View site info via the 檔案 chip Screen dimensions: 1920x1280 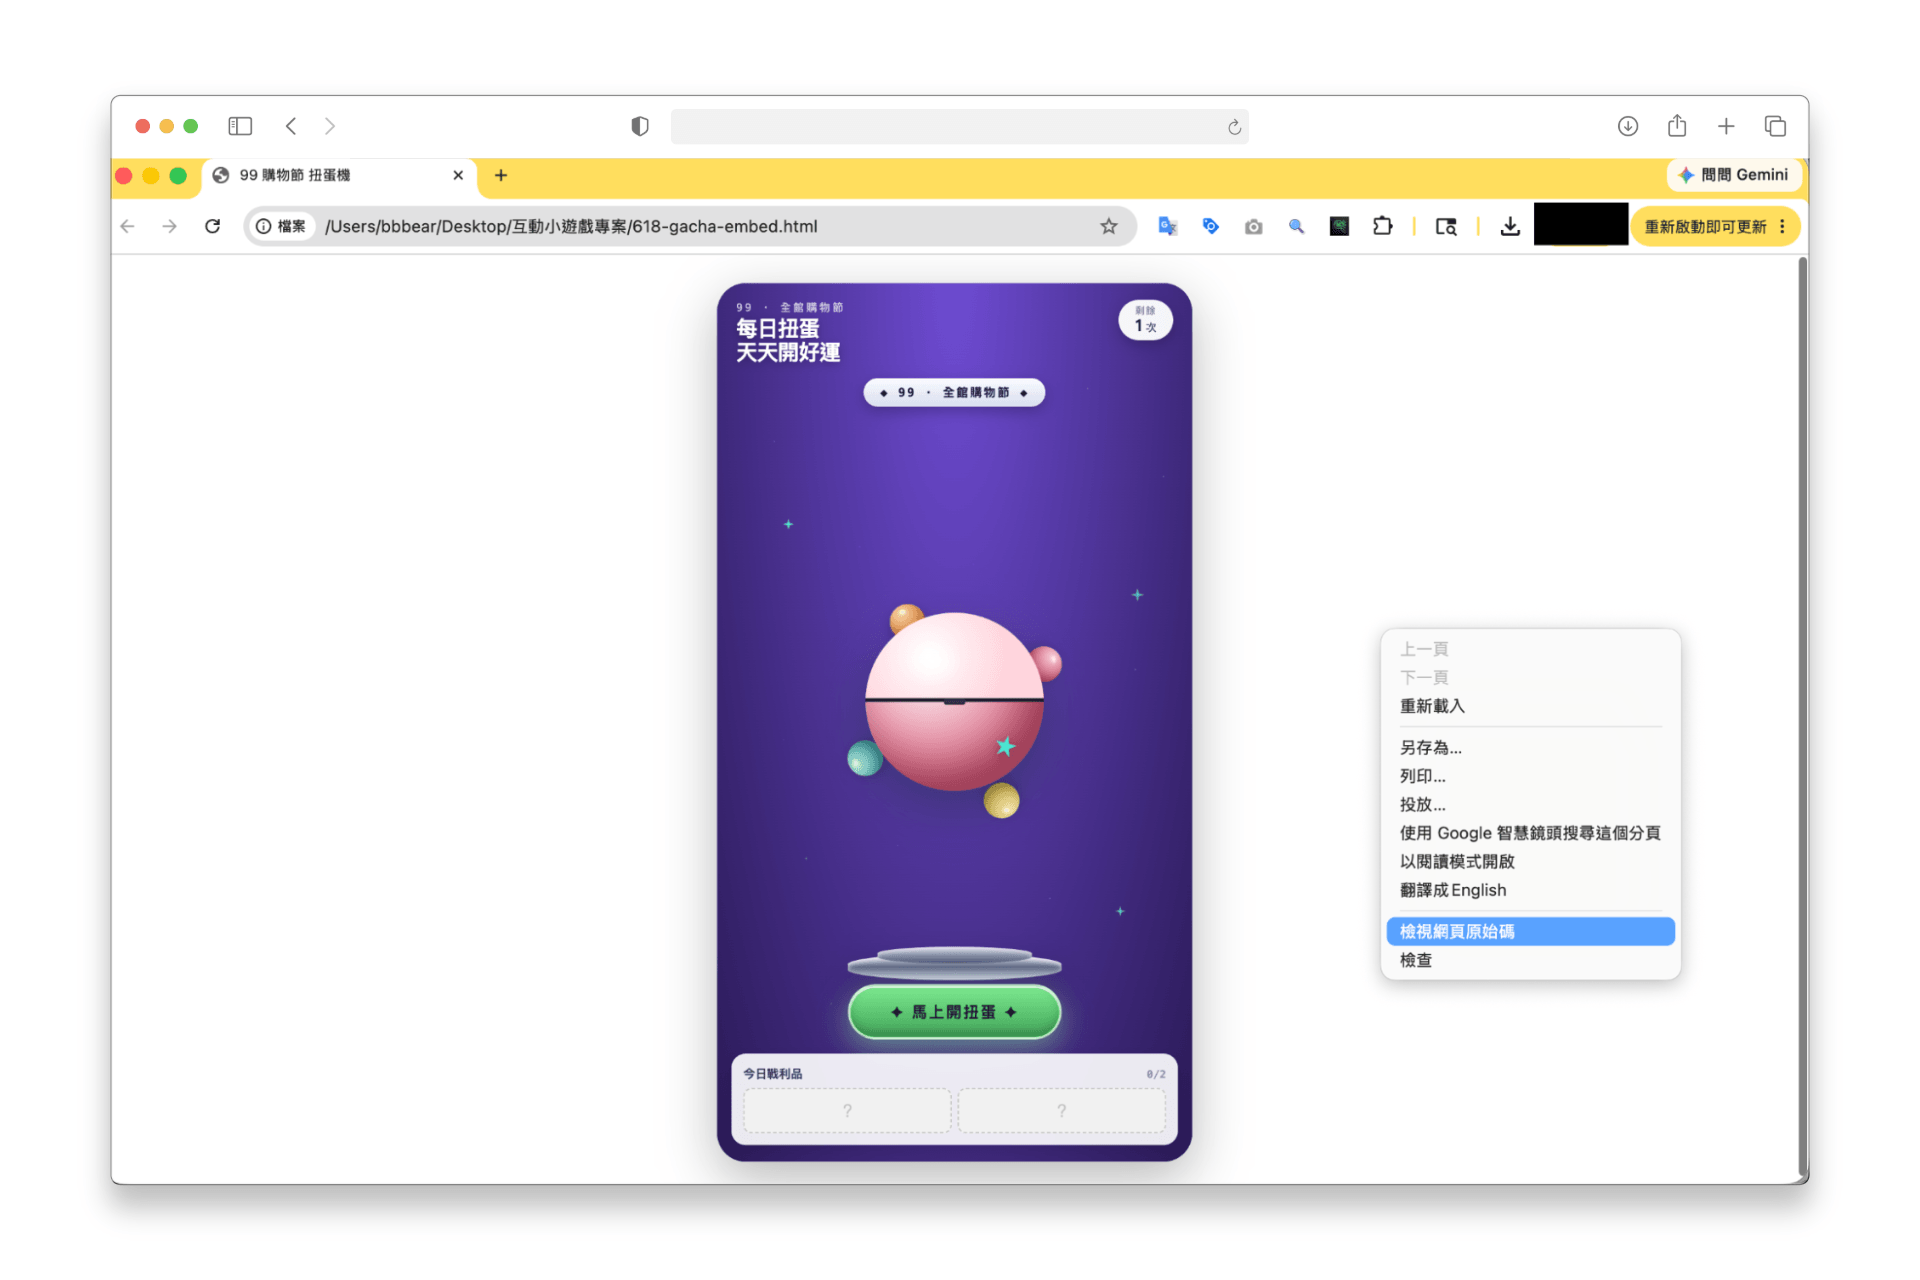281,226
